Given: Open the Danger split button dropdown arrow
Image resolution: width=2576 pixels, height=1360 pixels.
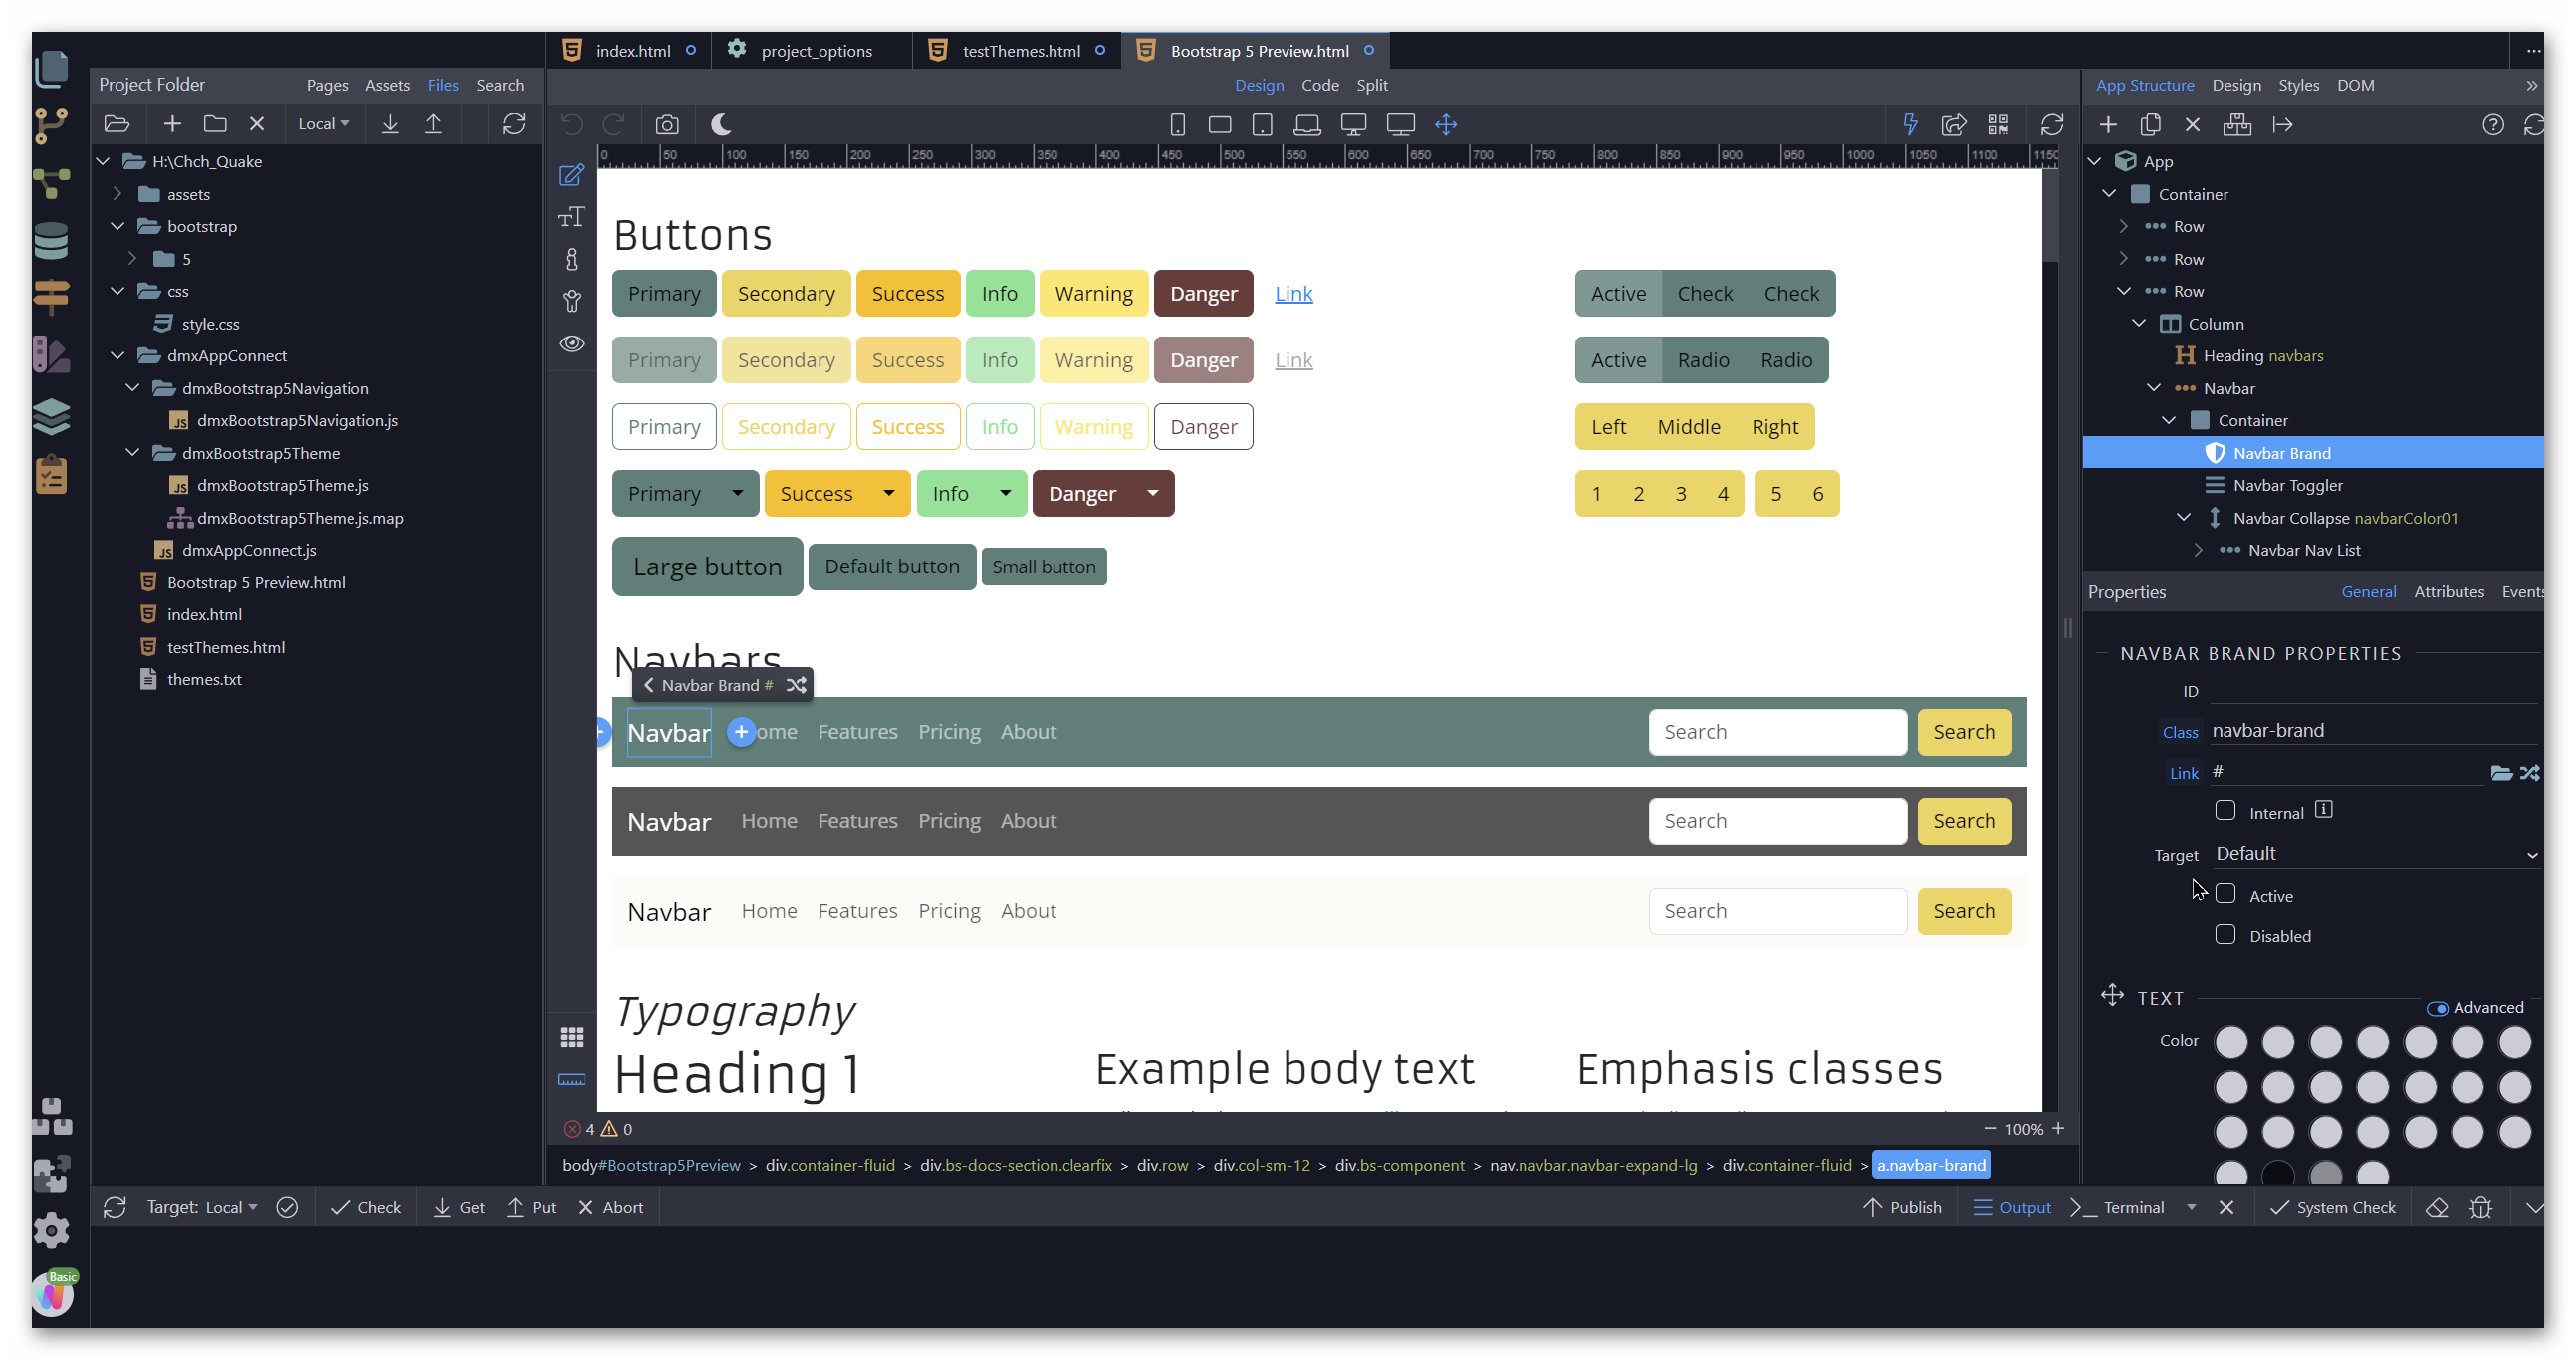Looking at the screenshot, I should pyautogui.click(x=1152, y=493).
